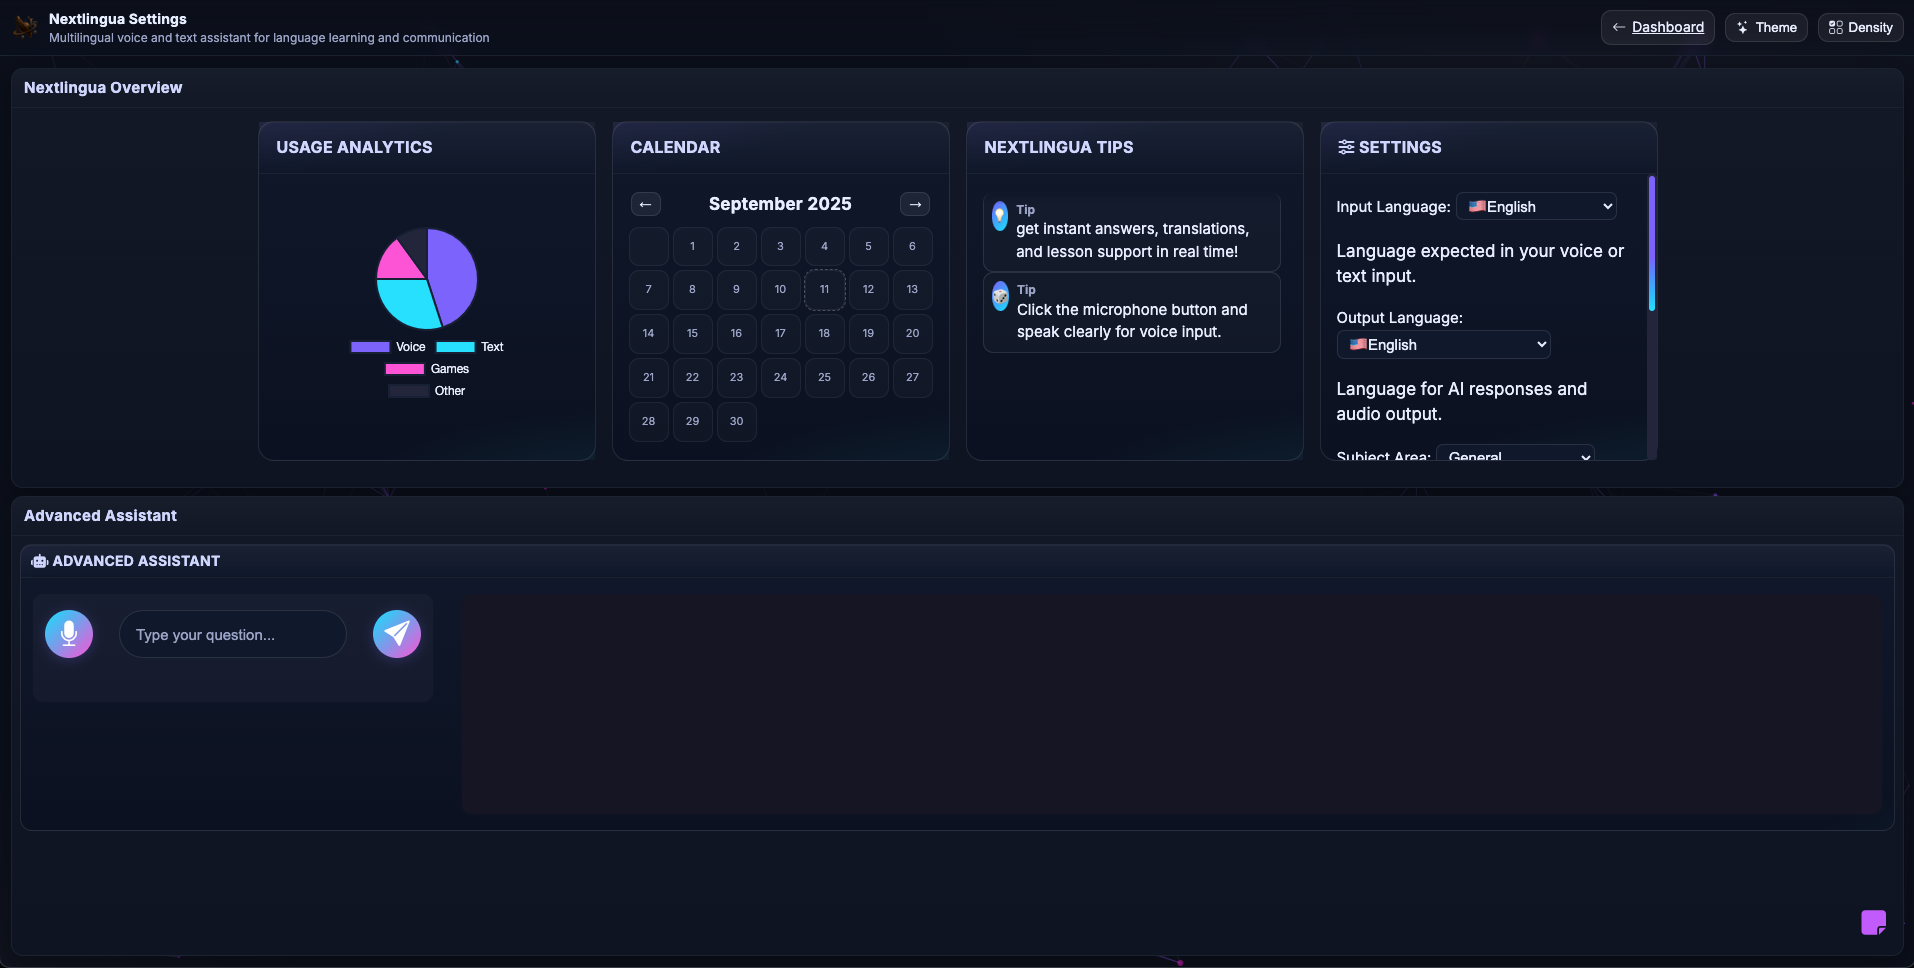Click calendar day 4
The height and width of the screenshot is (968, 1914).
825,246
